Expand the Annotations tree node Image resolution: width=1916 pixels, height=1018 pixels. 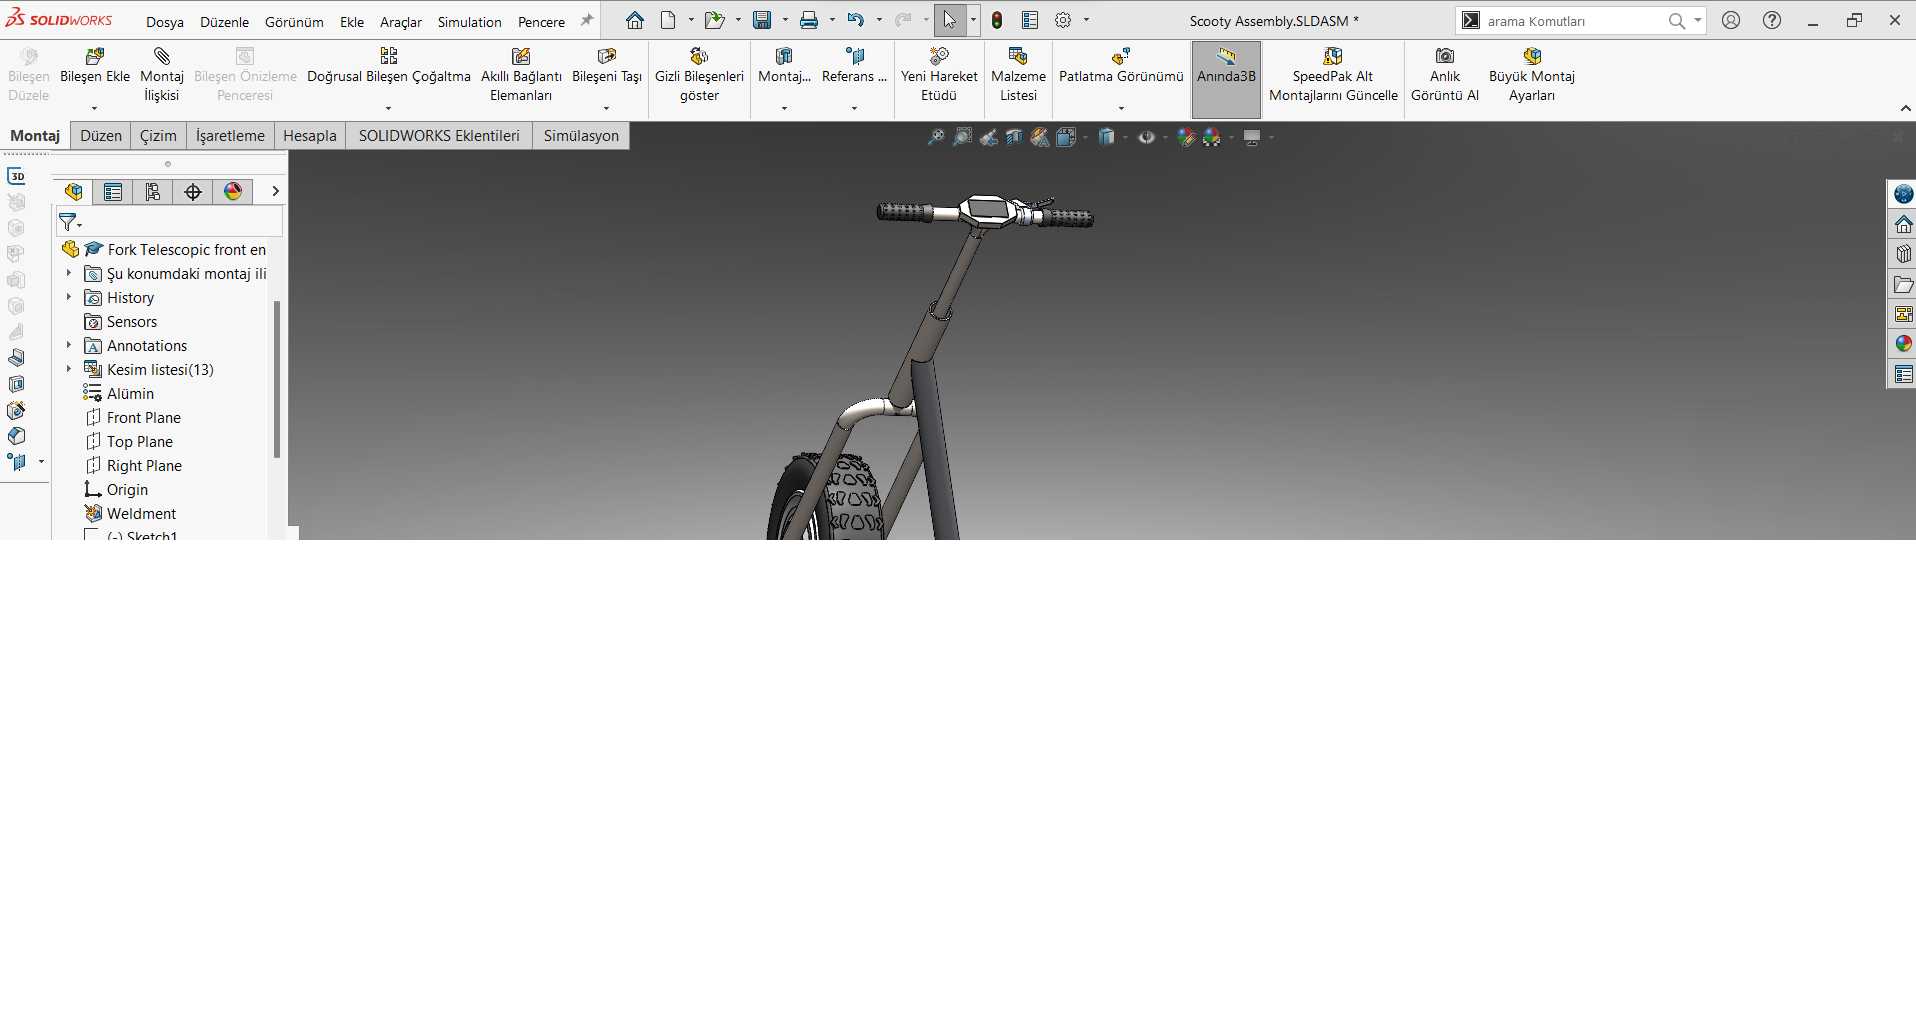[68, 345]
